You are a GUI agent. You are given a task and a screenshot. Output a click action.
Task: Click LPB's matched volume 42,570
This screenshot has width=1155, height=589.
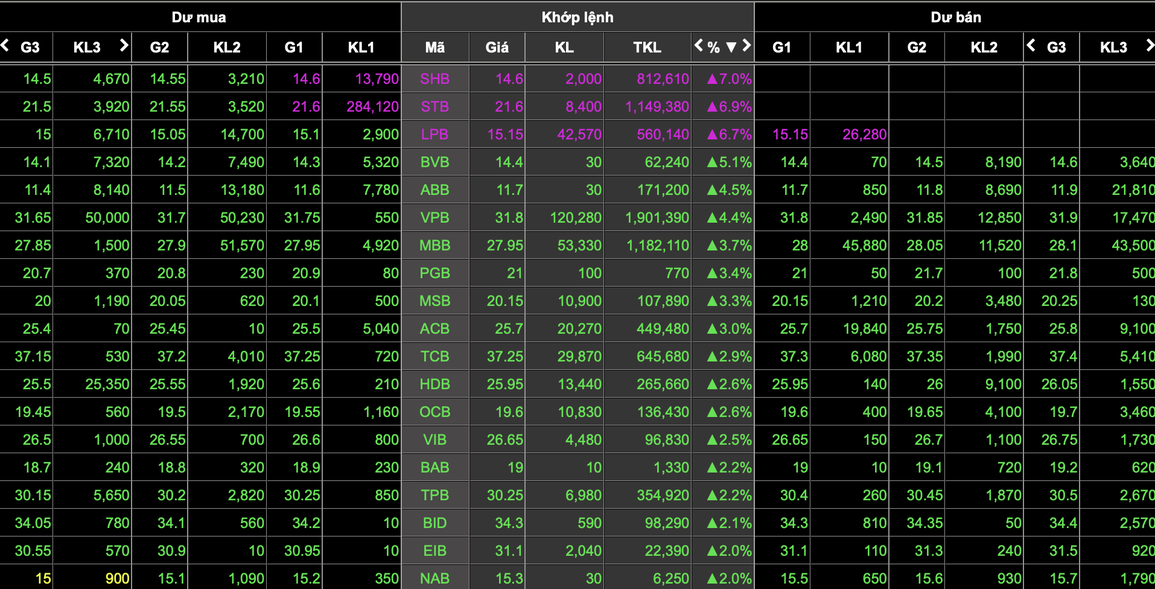tap(579, 135)
